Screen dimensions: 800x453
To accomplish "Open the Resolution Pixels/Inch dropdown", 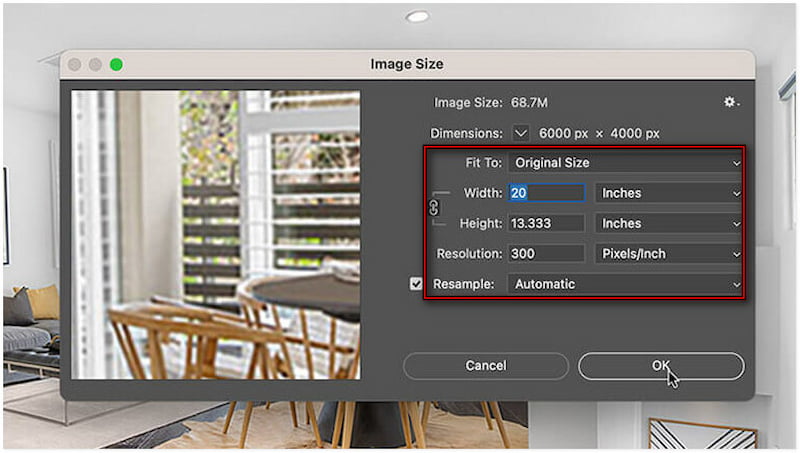I will [x=669, y=254].
